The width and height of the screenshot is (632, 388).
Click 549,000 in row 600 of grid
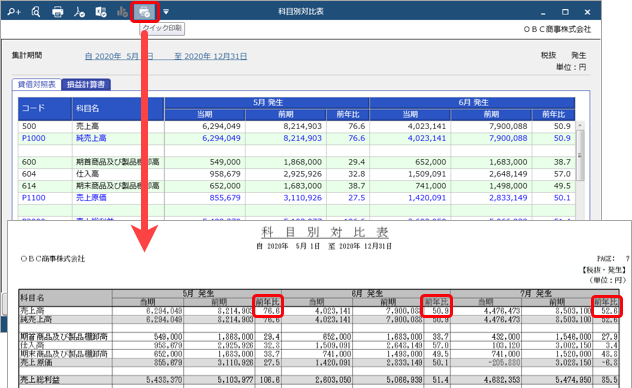[225, 162]
